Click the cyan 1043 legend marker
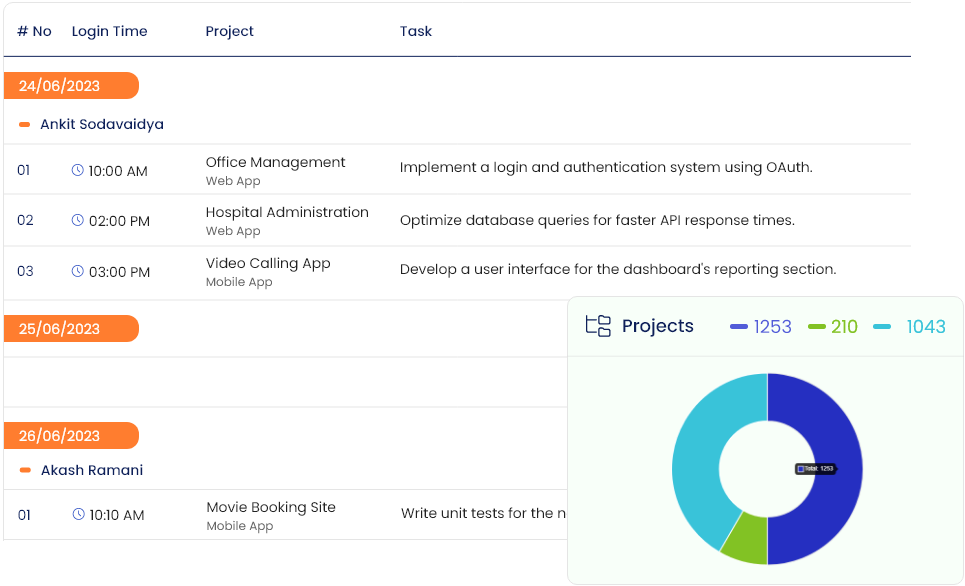 point(882,327)
